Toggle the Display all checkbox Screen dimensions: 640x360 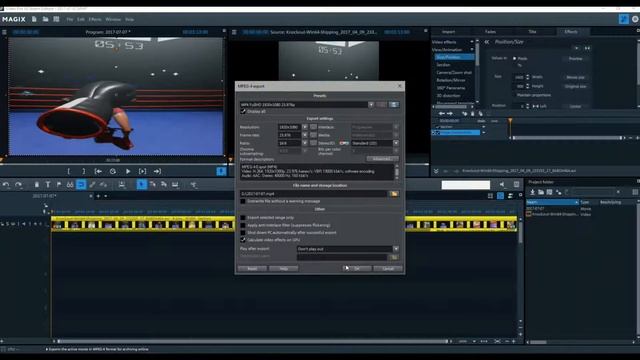pos(243,111)
